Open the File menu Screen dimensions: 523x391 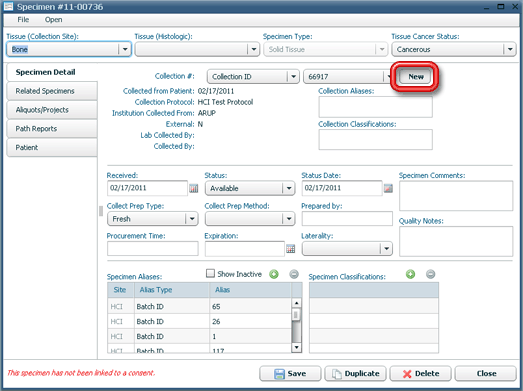tap(23, 20)
